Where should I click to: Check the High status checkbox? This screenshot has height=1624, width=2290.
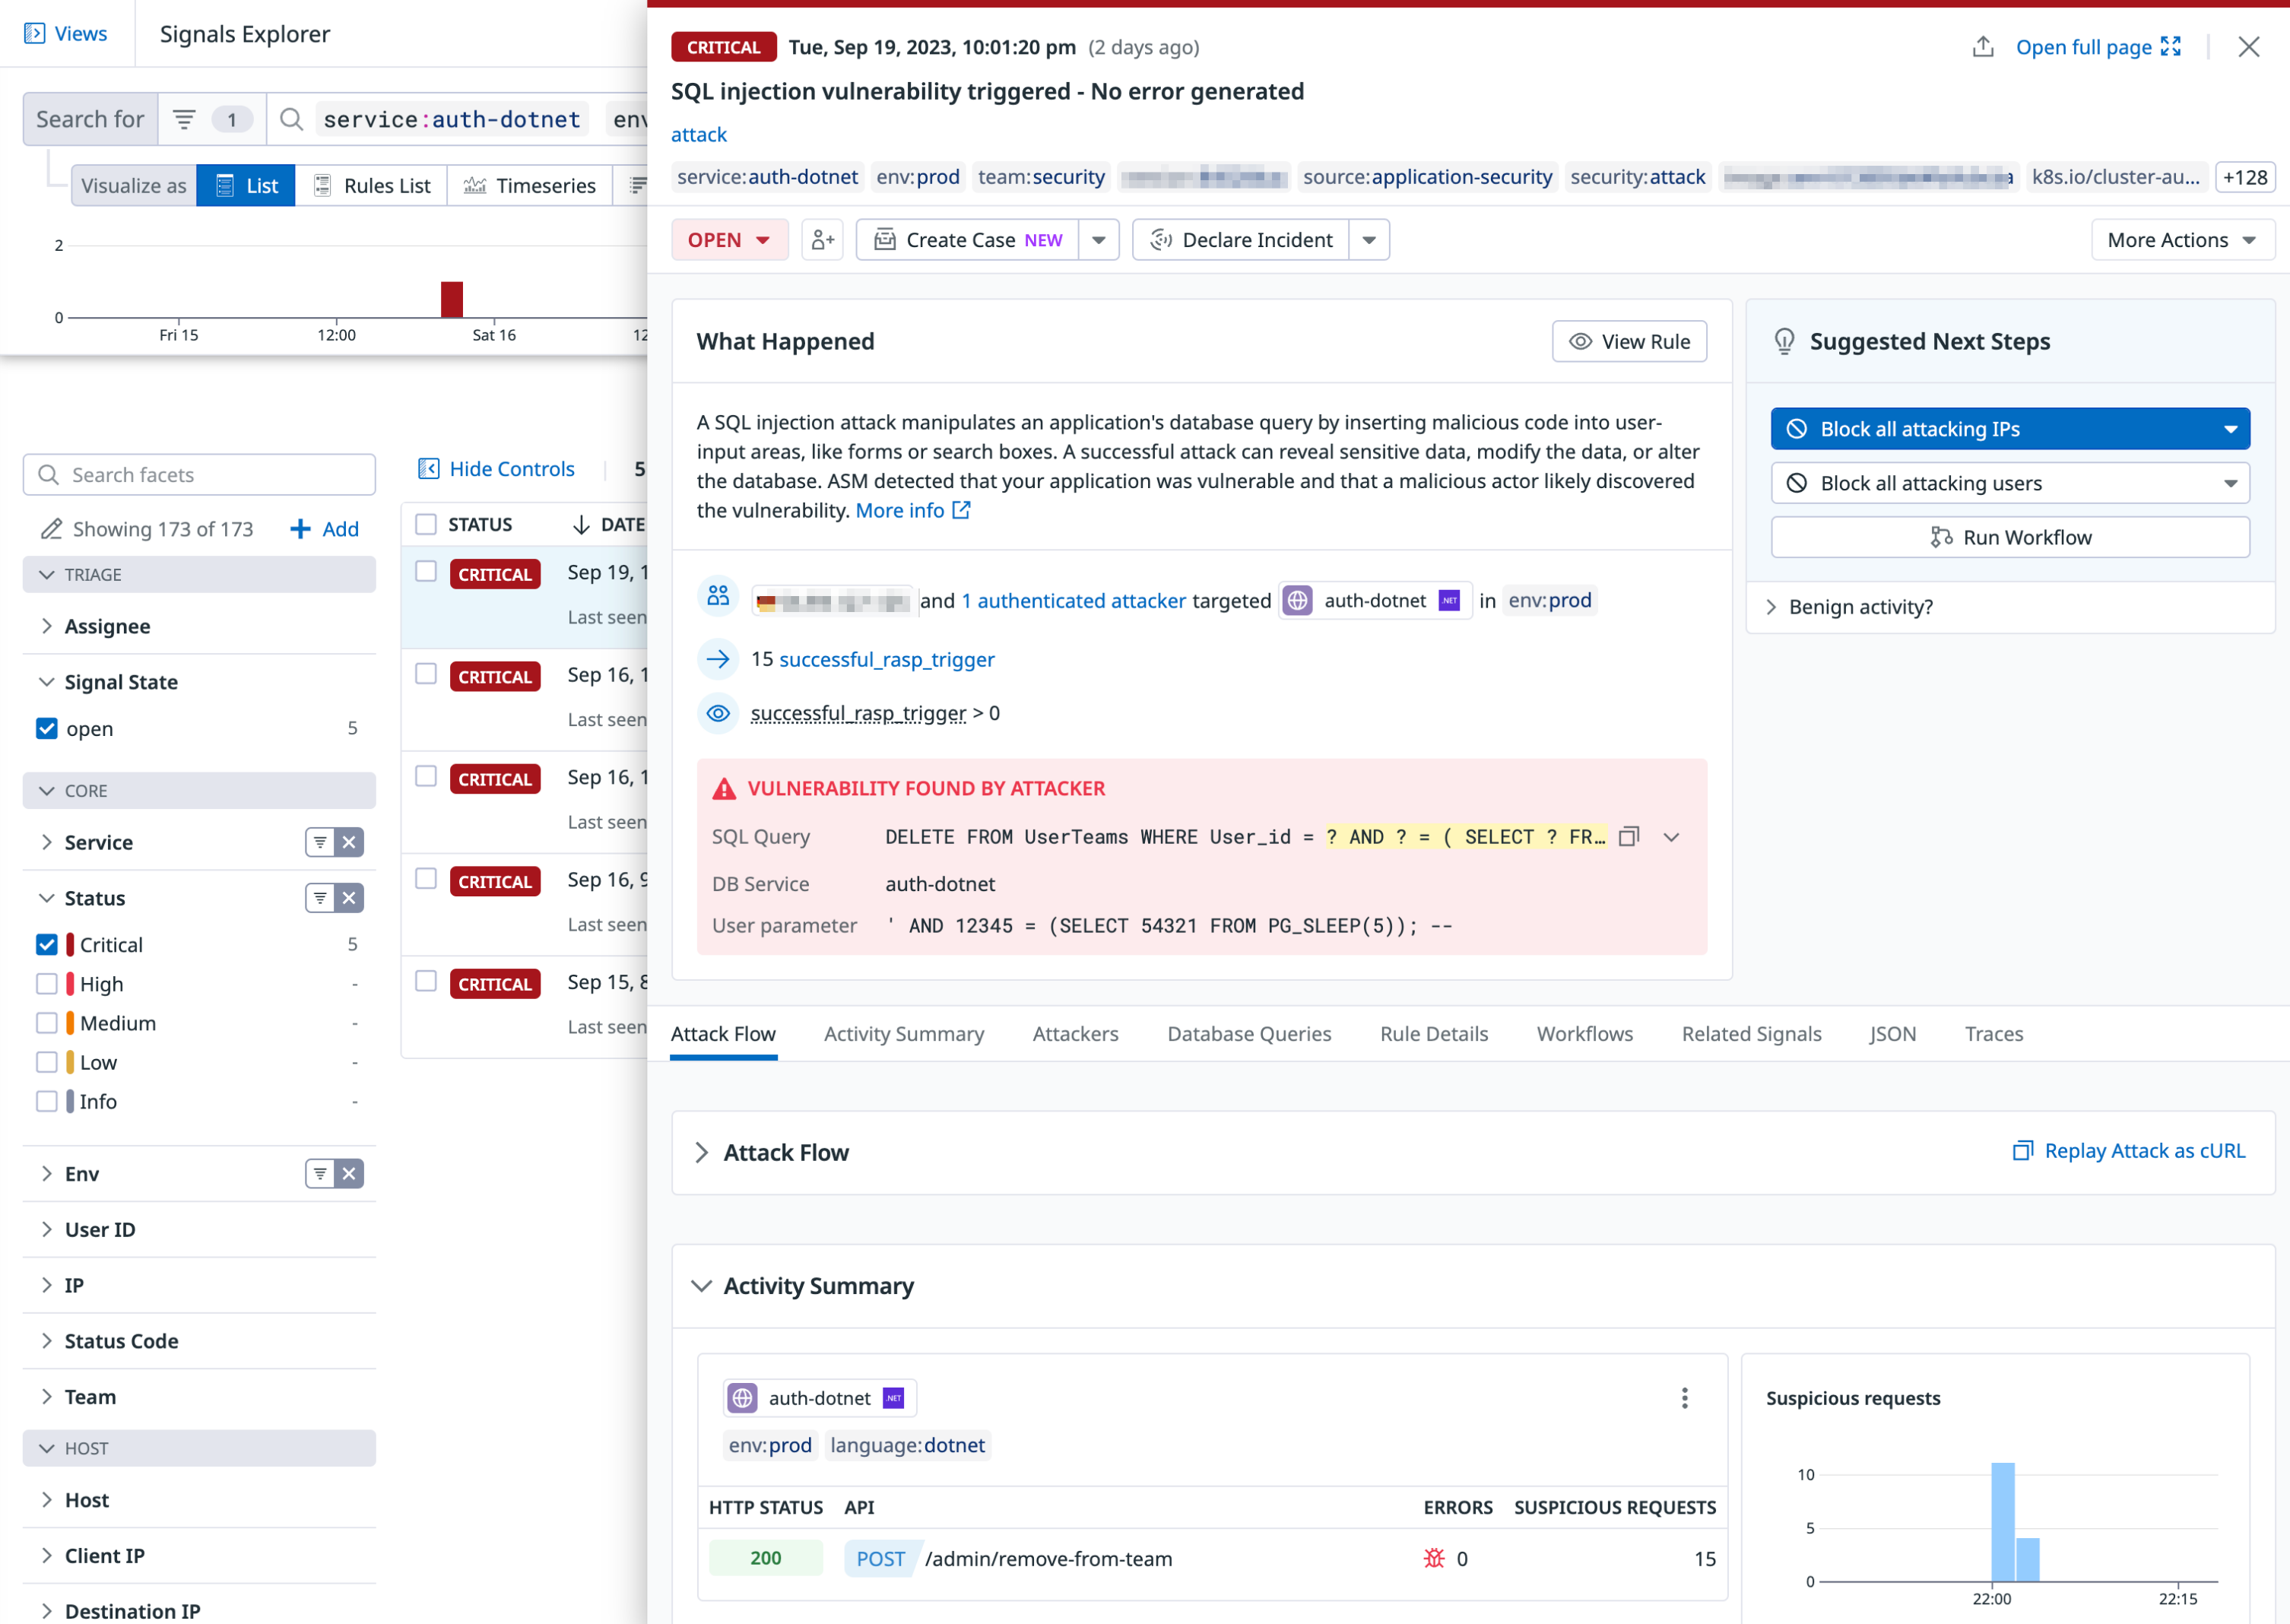[47, 984]
